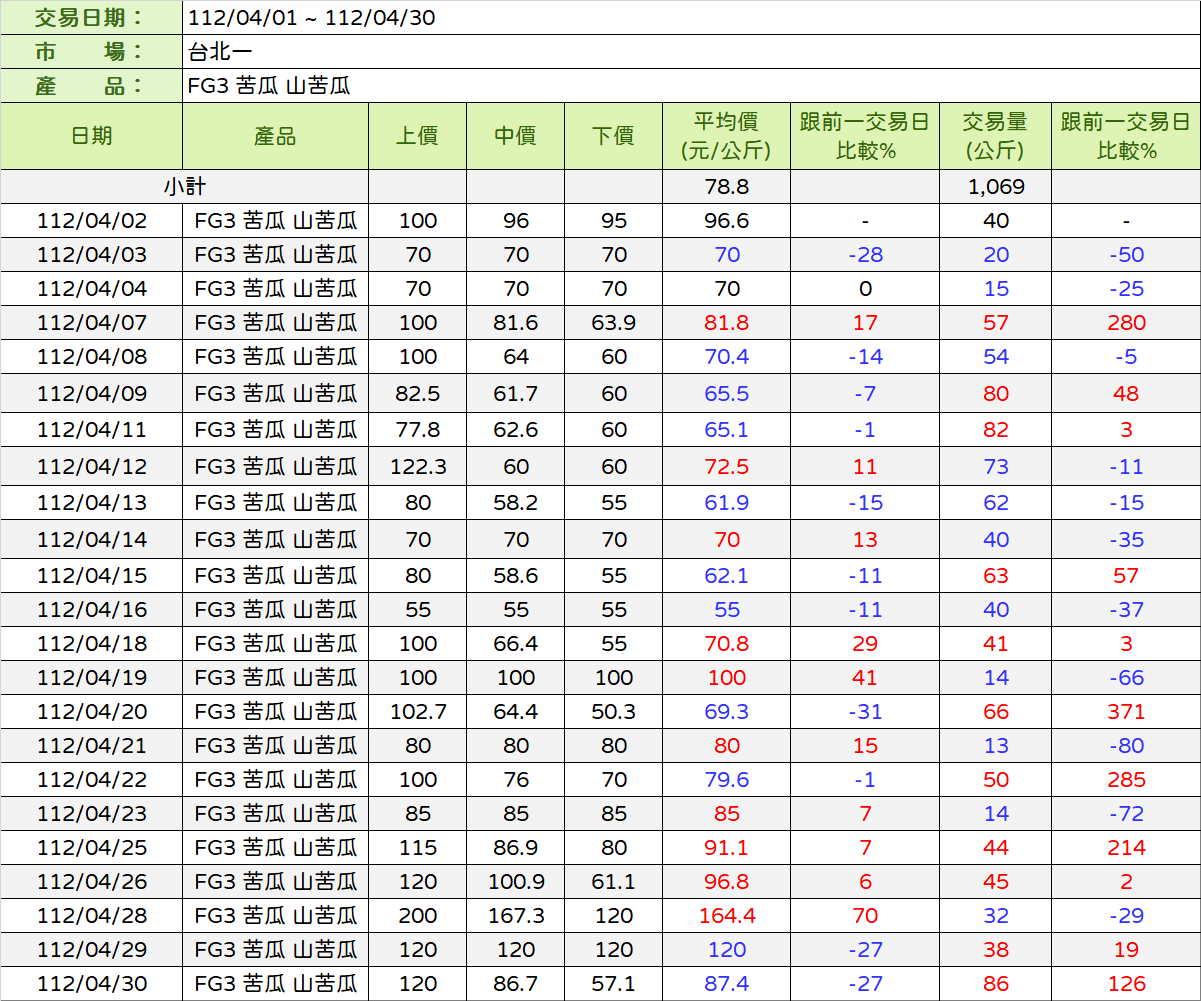Select the lower price 50.3 cell
This screenshot has width=1201, height=1001.
613,712
